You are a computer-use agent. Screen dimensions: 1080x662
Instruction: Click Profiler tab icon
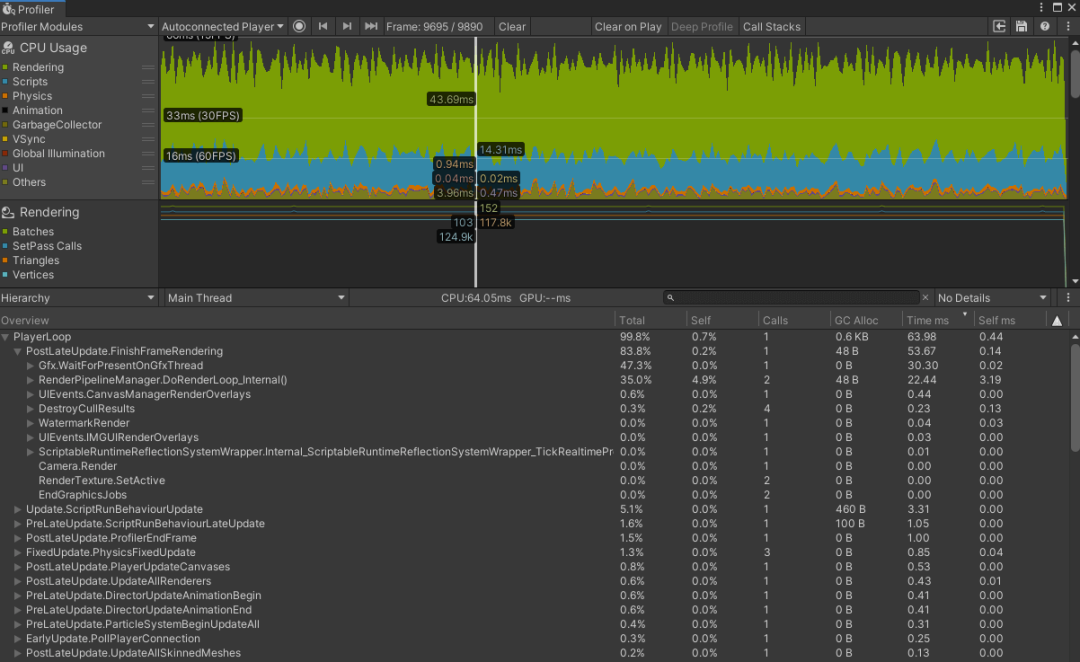8,9
